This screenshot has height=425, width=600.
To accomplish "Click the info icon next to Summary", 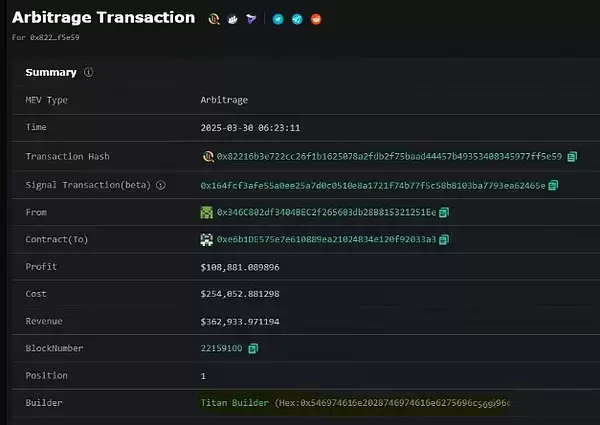I will pos(89,73).
